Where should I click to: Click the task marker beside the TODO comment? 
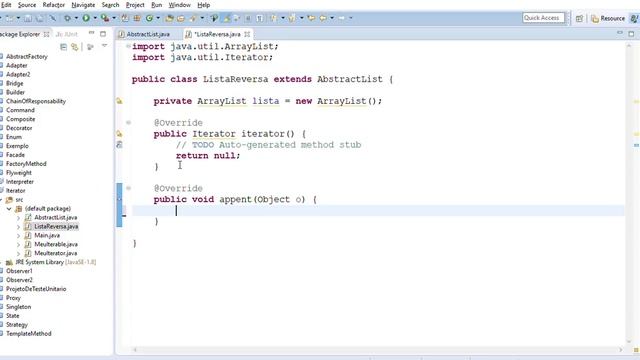119,144
